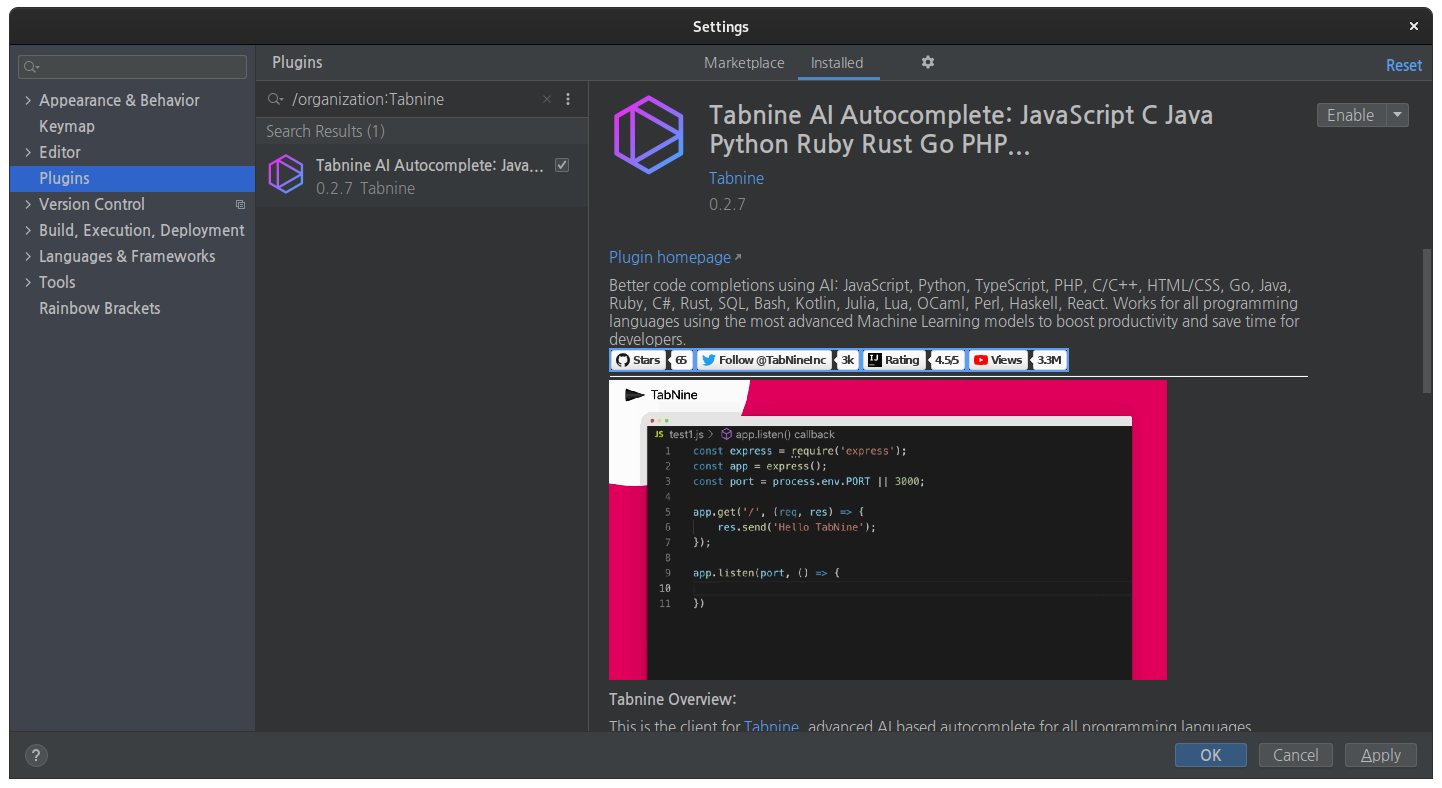
Task: Click the plugin description scrollbar
Action: tap(1427, 321)
